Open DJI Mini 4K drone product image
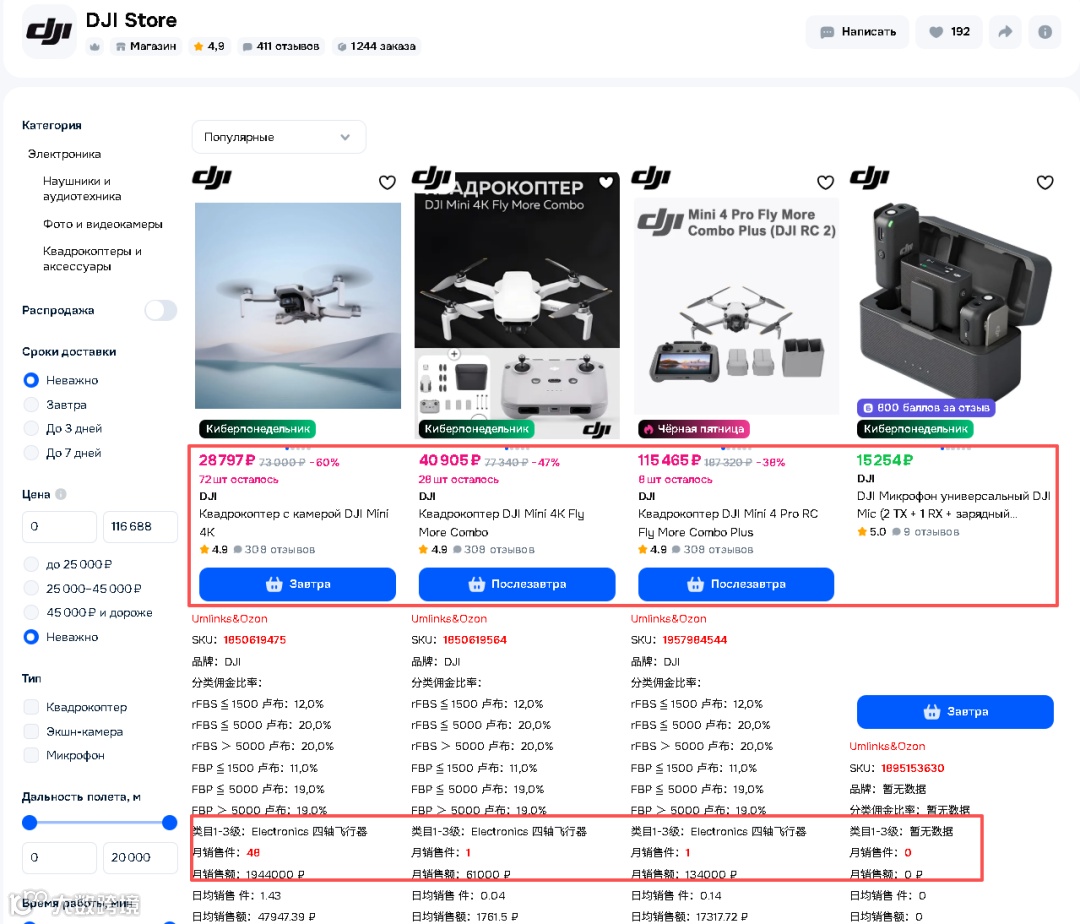The image size is (1080, 924). 298,306
